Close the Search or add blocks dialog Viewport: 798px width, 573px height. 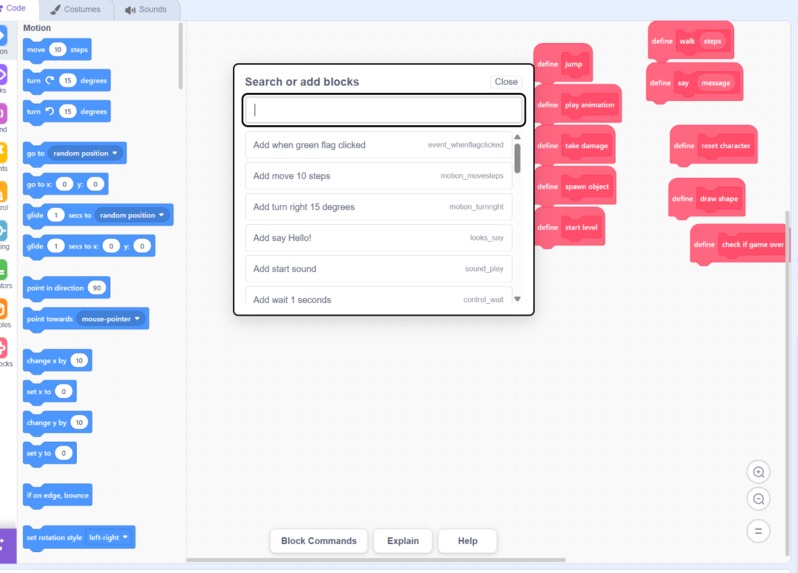[x=506, y=81]
